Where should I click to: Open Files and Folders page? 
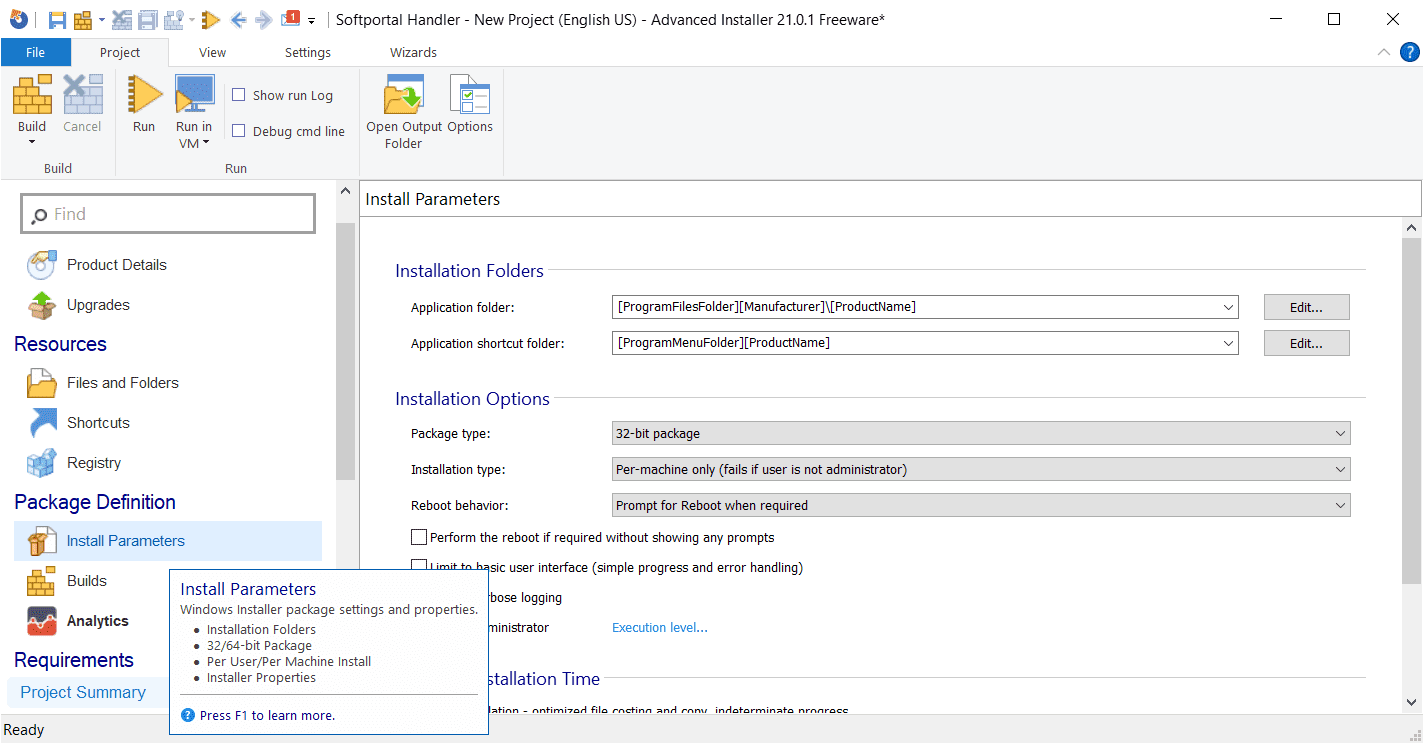(122, 383)
